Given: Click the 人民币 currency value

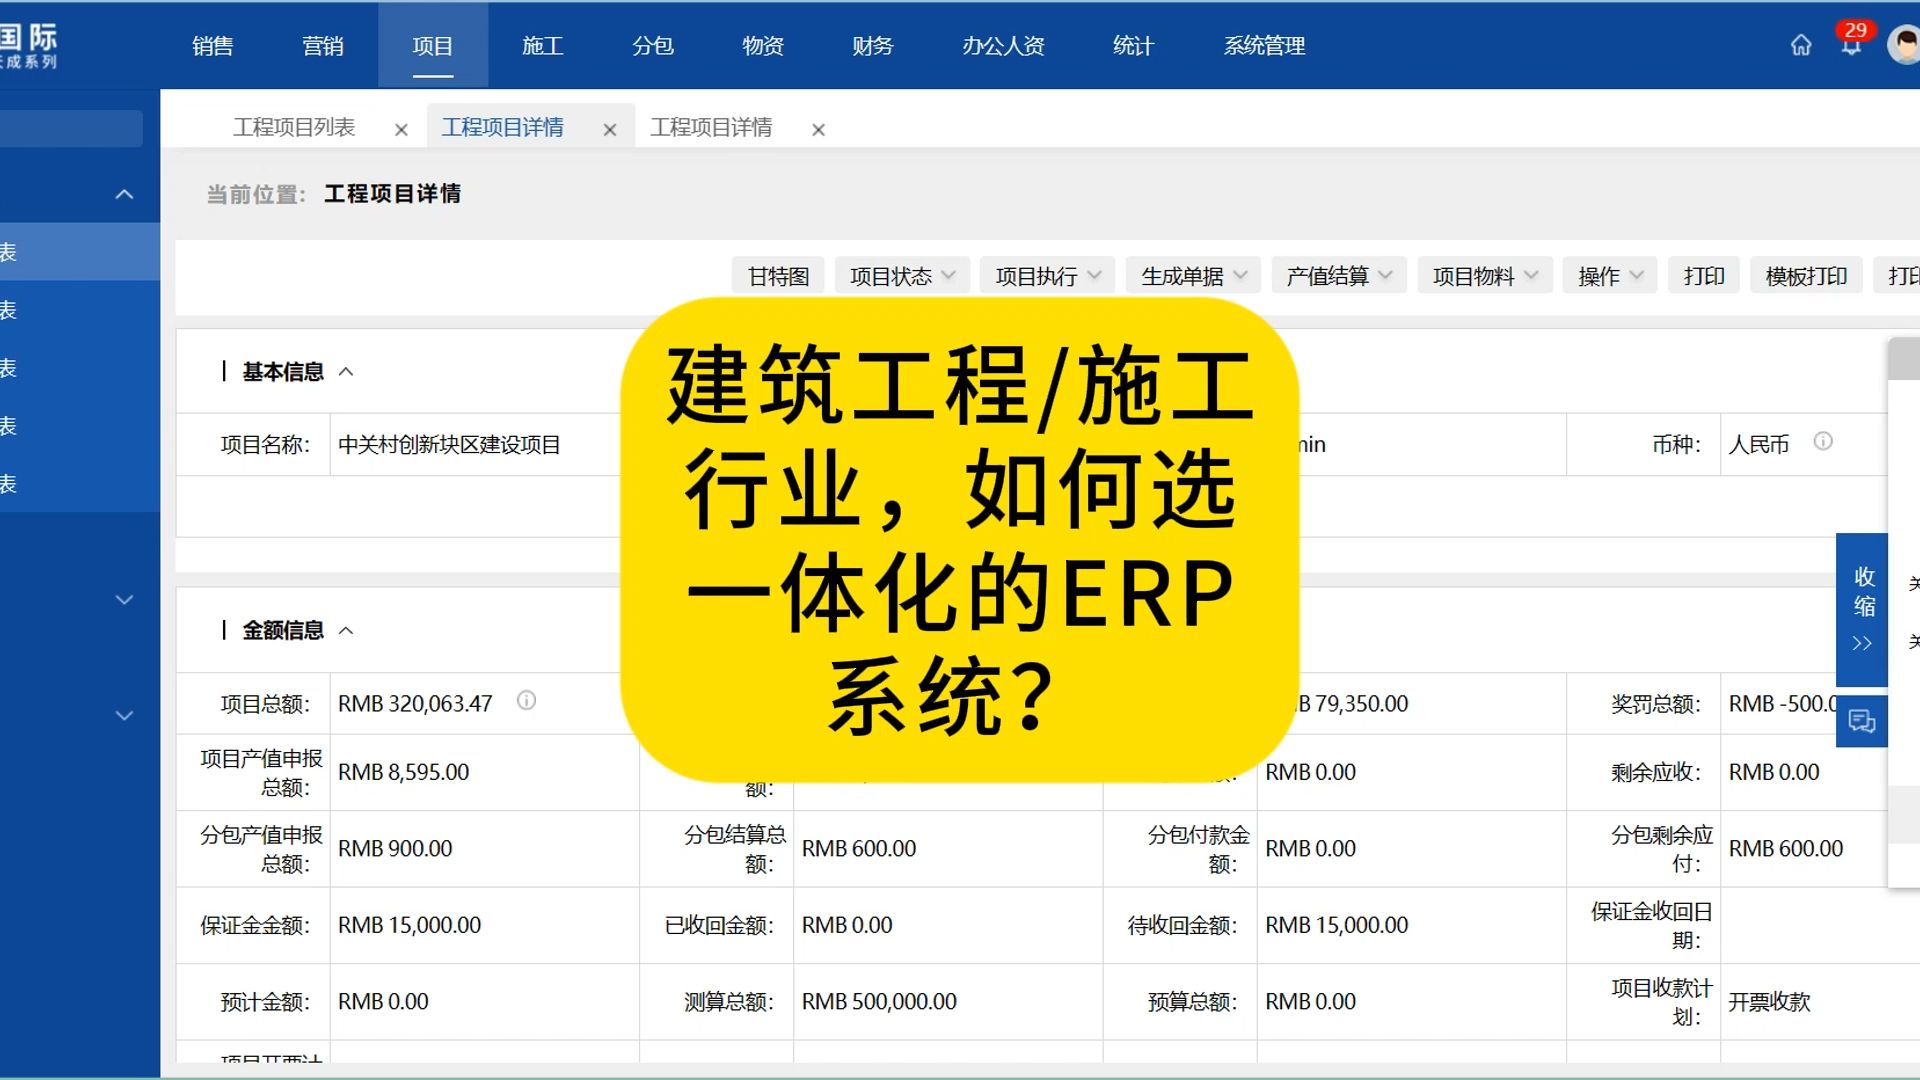Looking at the screenshot, I should tap(1758, 445).
